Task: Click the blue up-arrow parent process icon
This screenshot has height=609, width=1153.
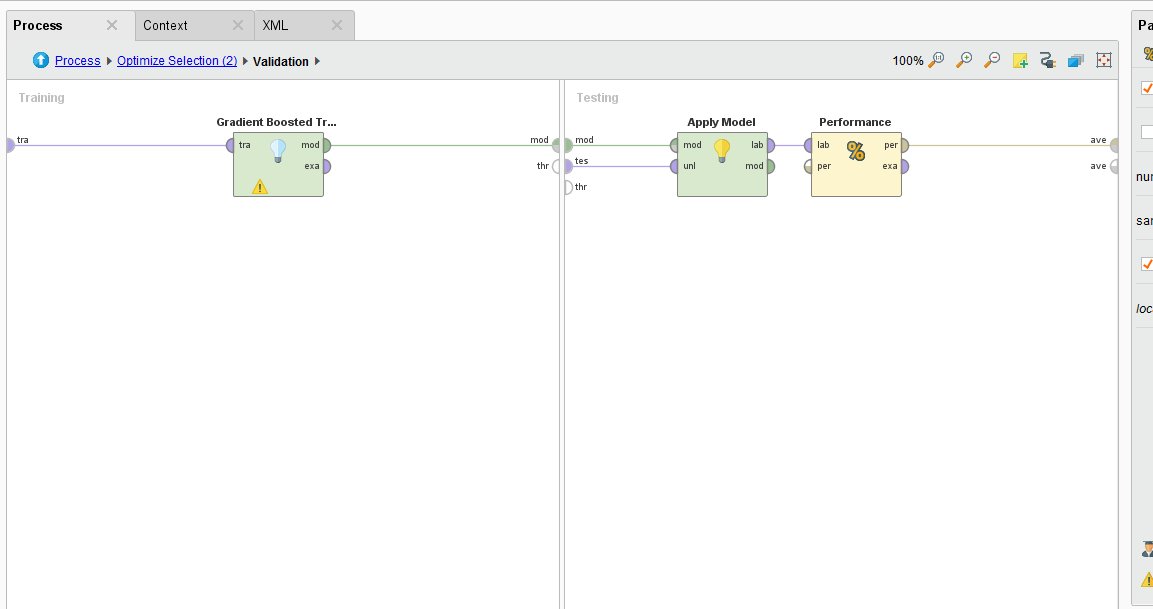Action: 40,60
